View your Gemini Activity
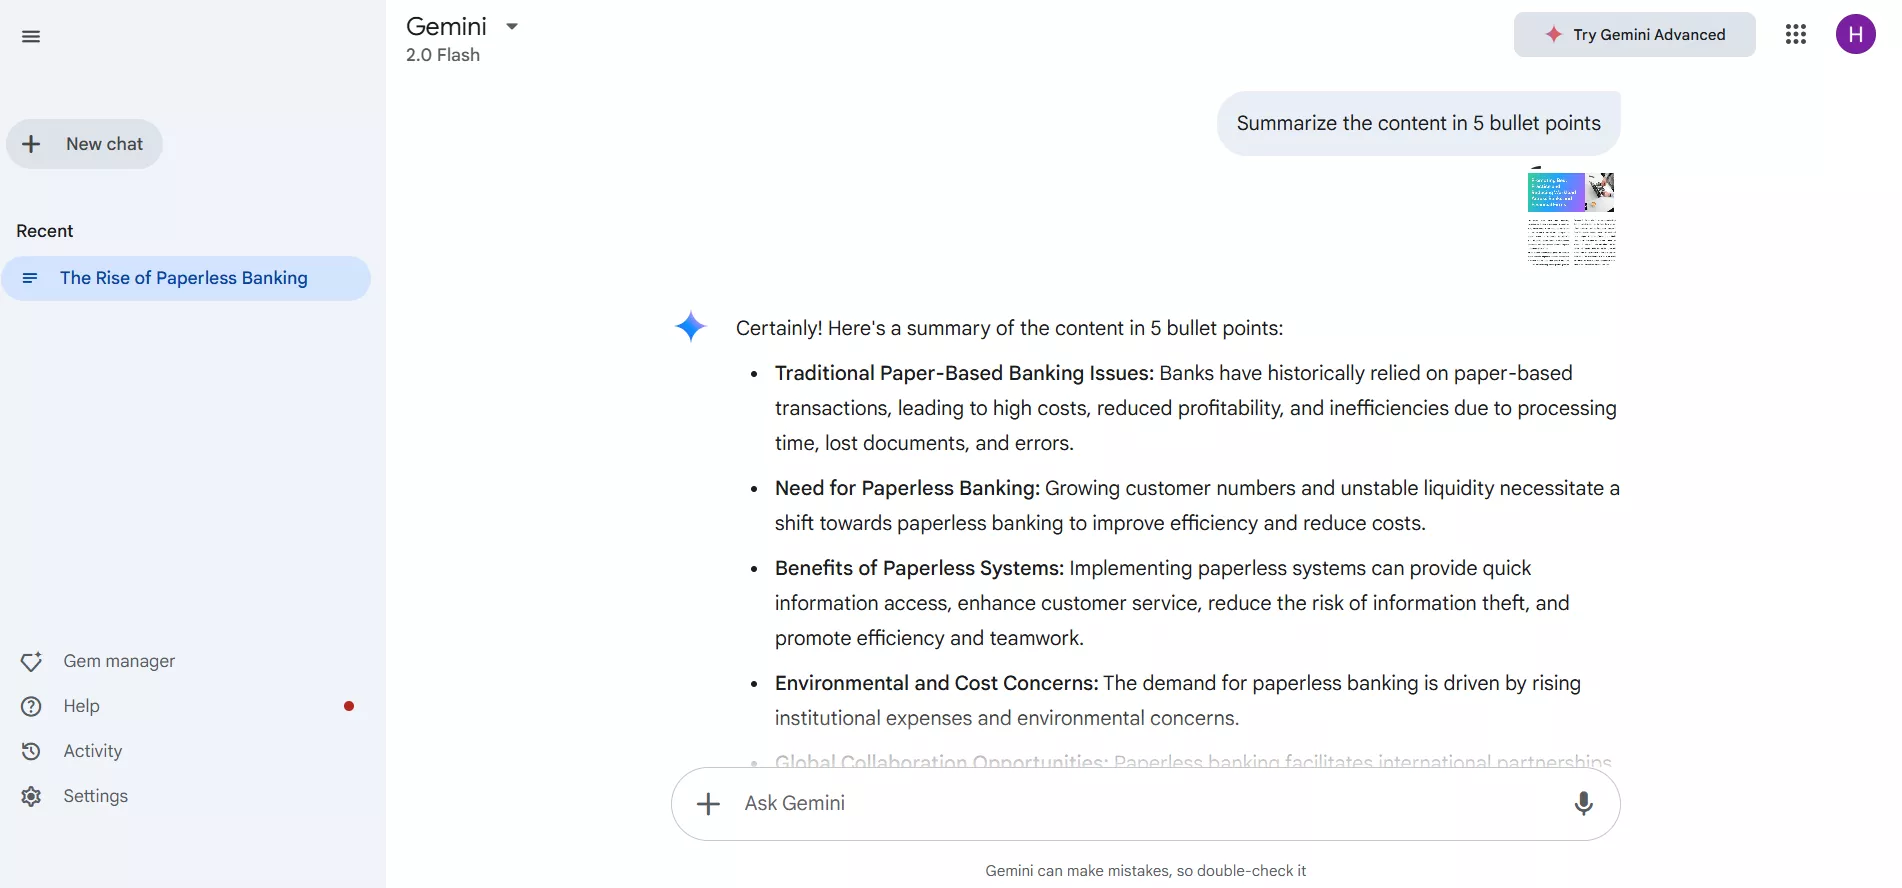 click(x=90, y=751)
